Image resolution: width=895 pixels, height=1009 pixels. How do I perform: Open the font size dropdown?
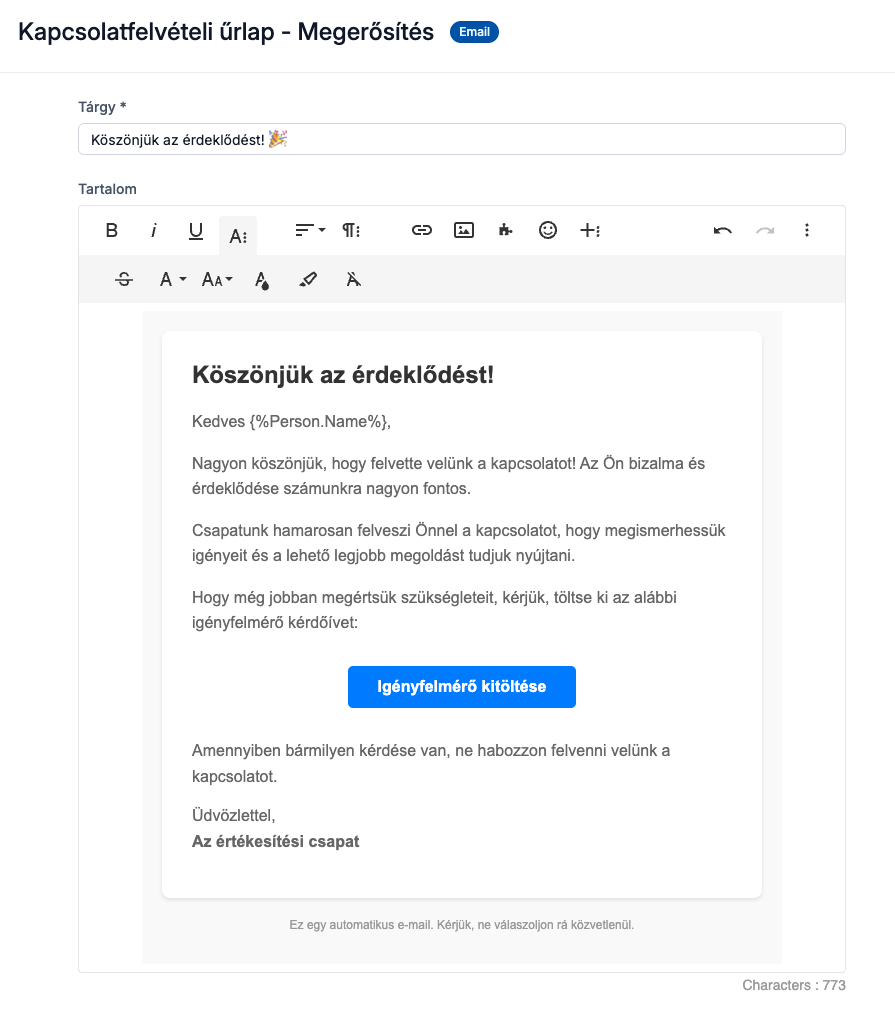217,280
